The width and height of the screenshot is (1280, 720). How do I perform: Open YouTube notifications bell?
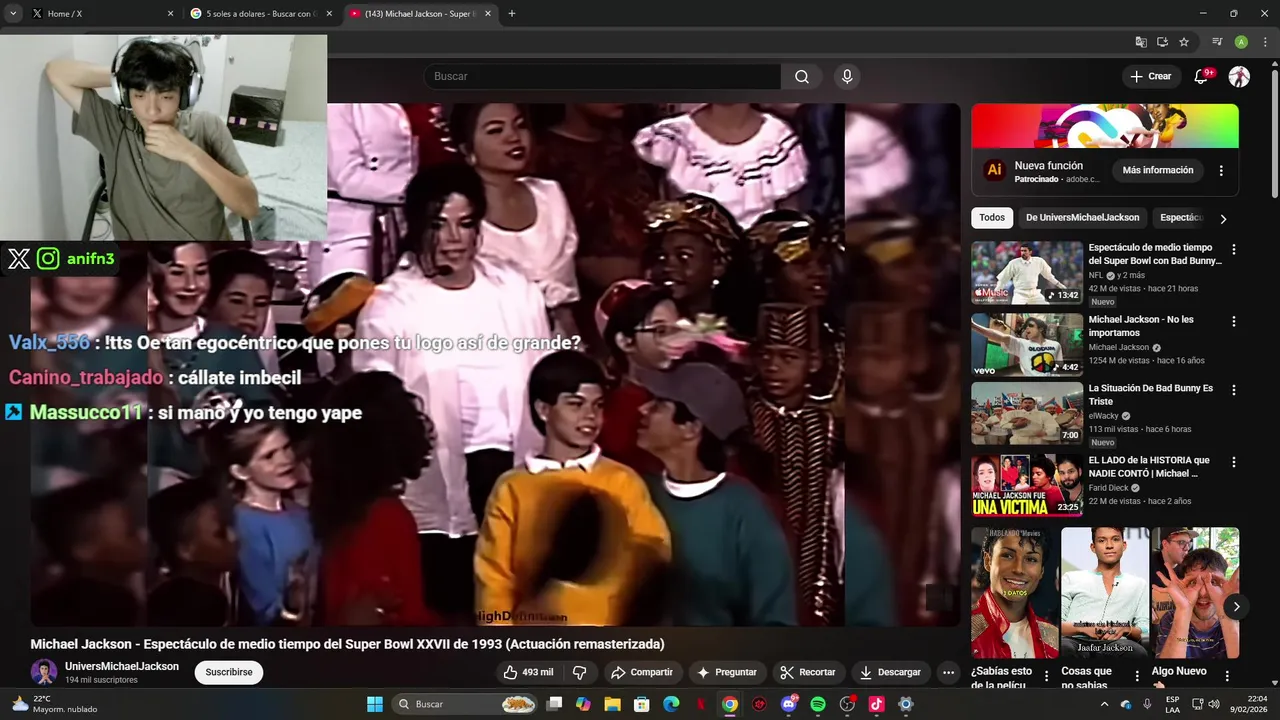point(1202,77)
